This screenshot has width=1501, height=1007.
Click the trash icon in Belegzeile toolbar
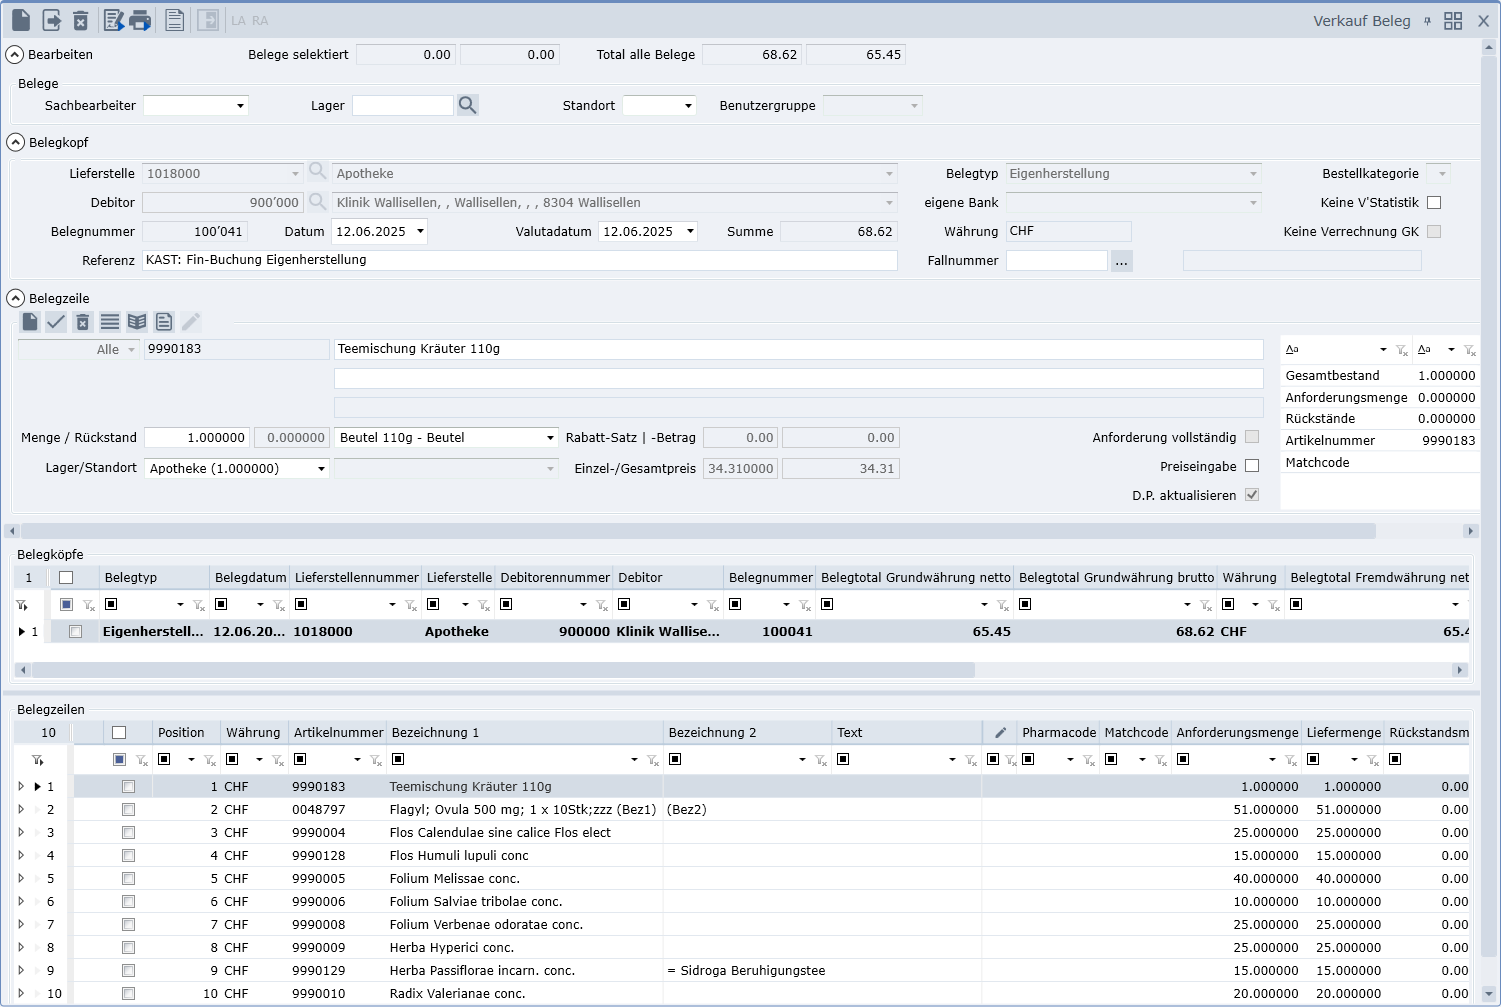83,321
